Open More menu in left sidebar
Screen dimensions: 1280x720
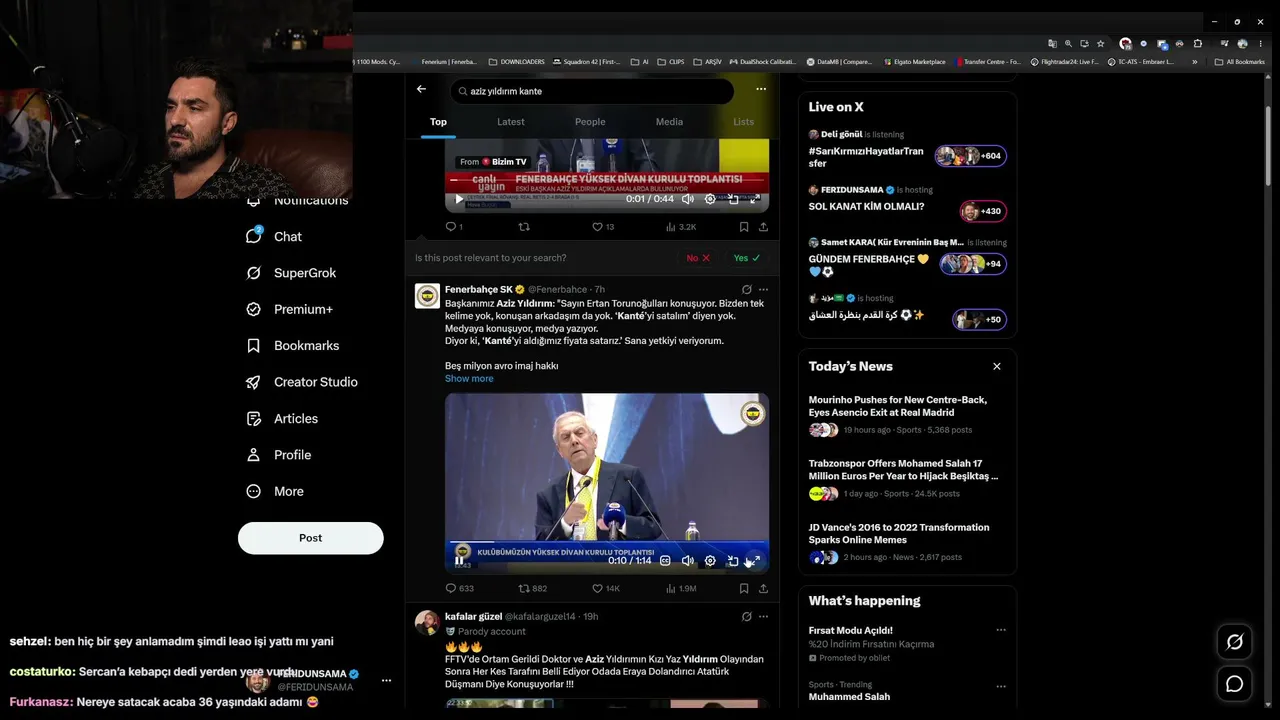click(275, 491)
